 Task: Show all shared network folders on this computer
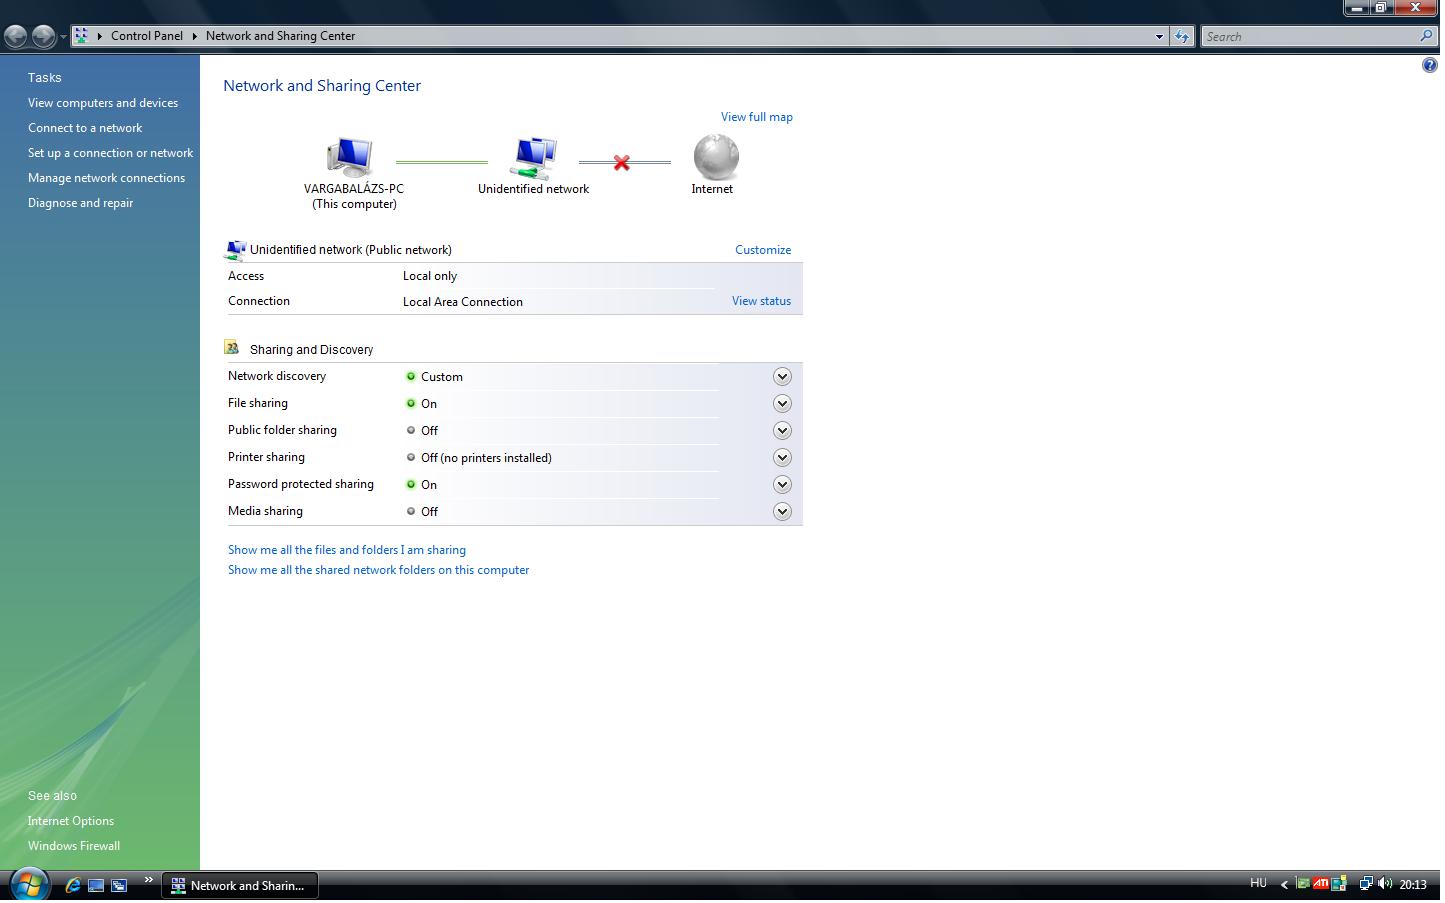point(378,570)
